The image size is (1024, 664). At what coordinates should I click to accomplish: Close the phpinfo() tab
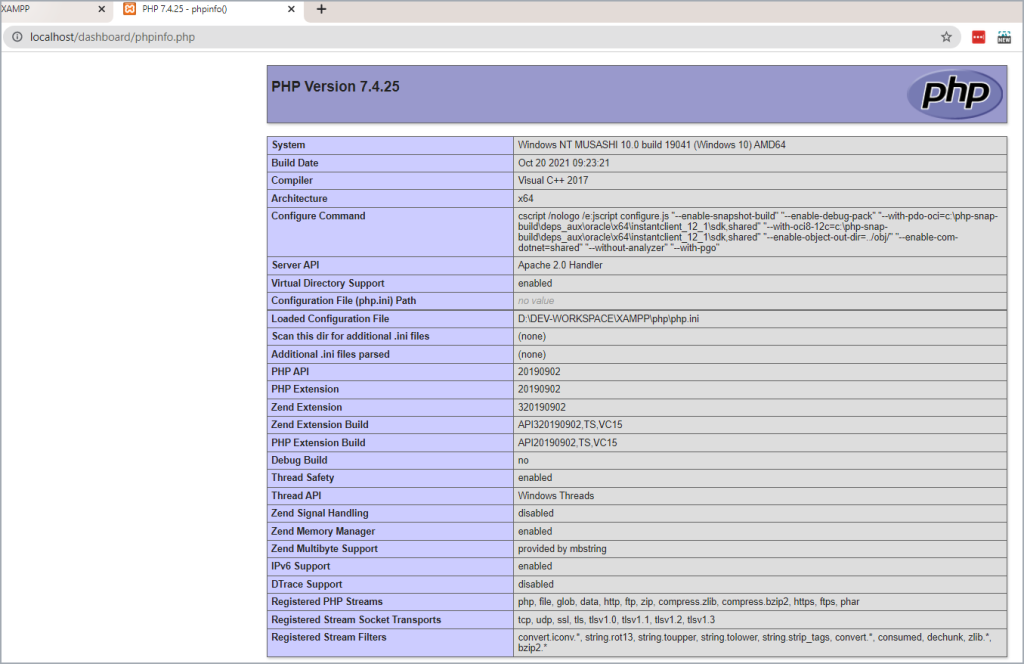pyautogui.click(x=292, y=9)
